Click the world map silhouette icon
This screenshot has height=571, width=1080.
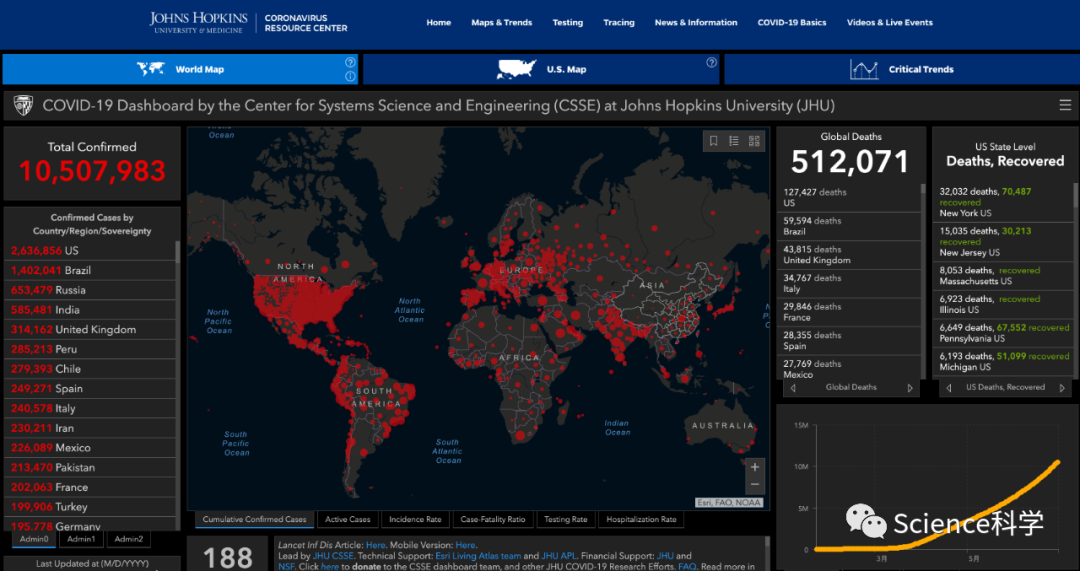pyautogui.click(x=151, y=69)
